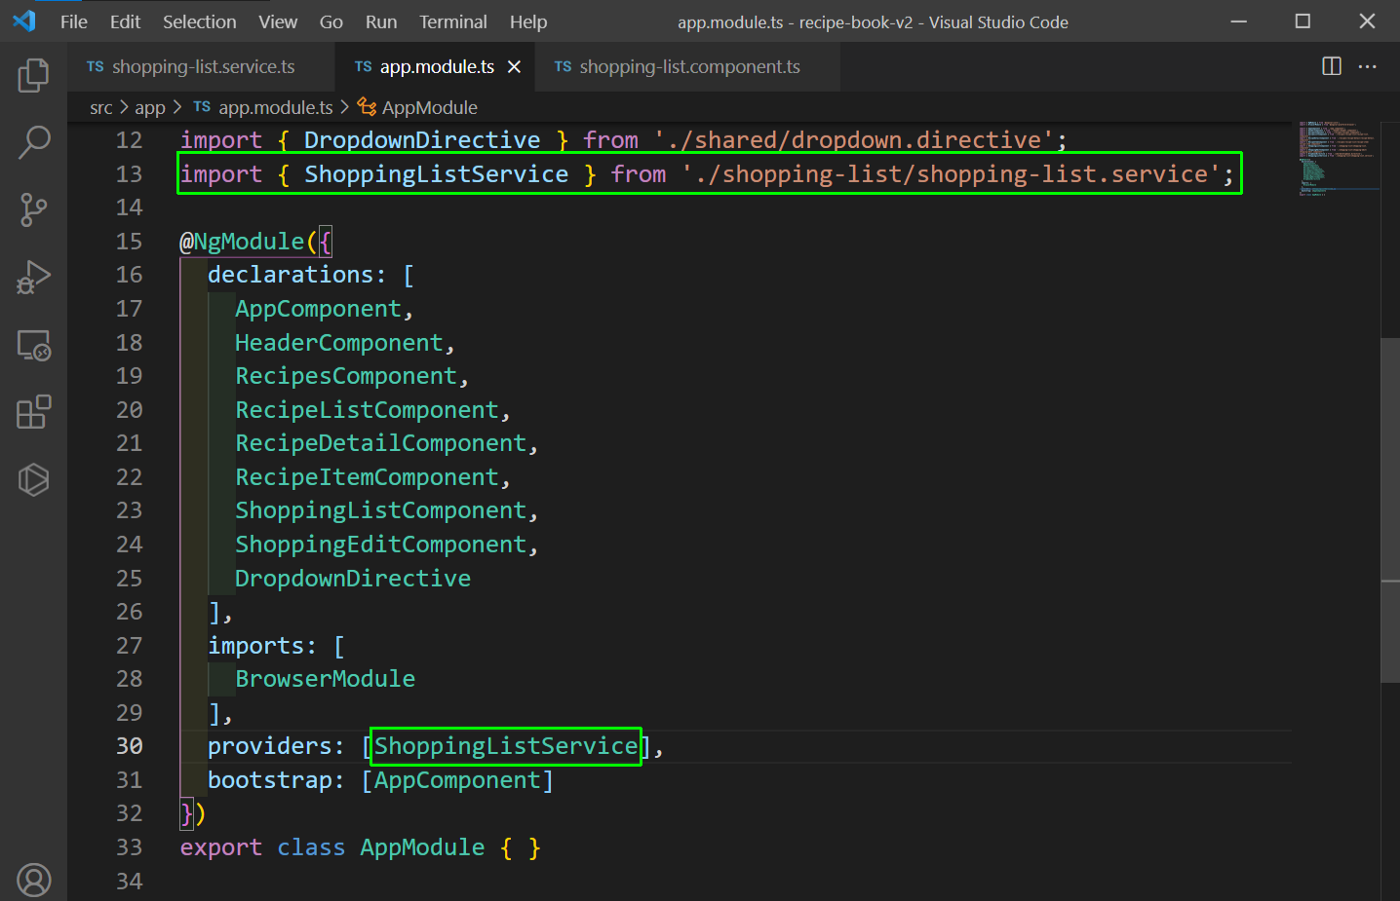Screen dimensions: 1400x901
Task: Click the providers property name
Action: 269,746
